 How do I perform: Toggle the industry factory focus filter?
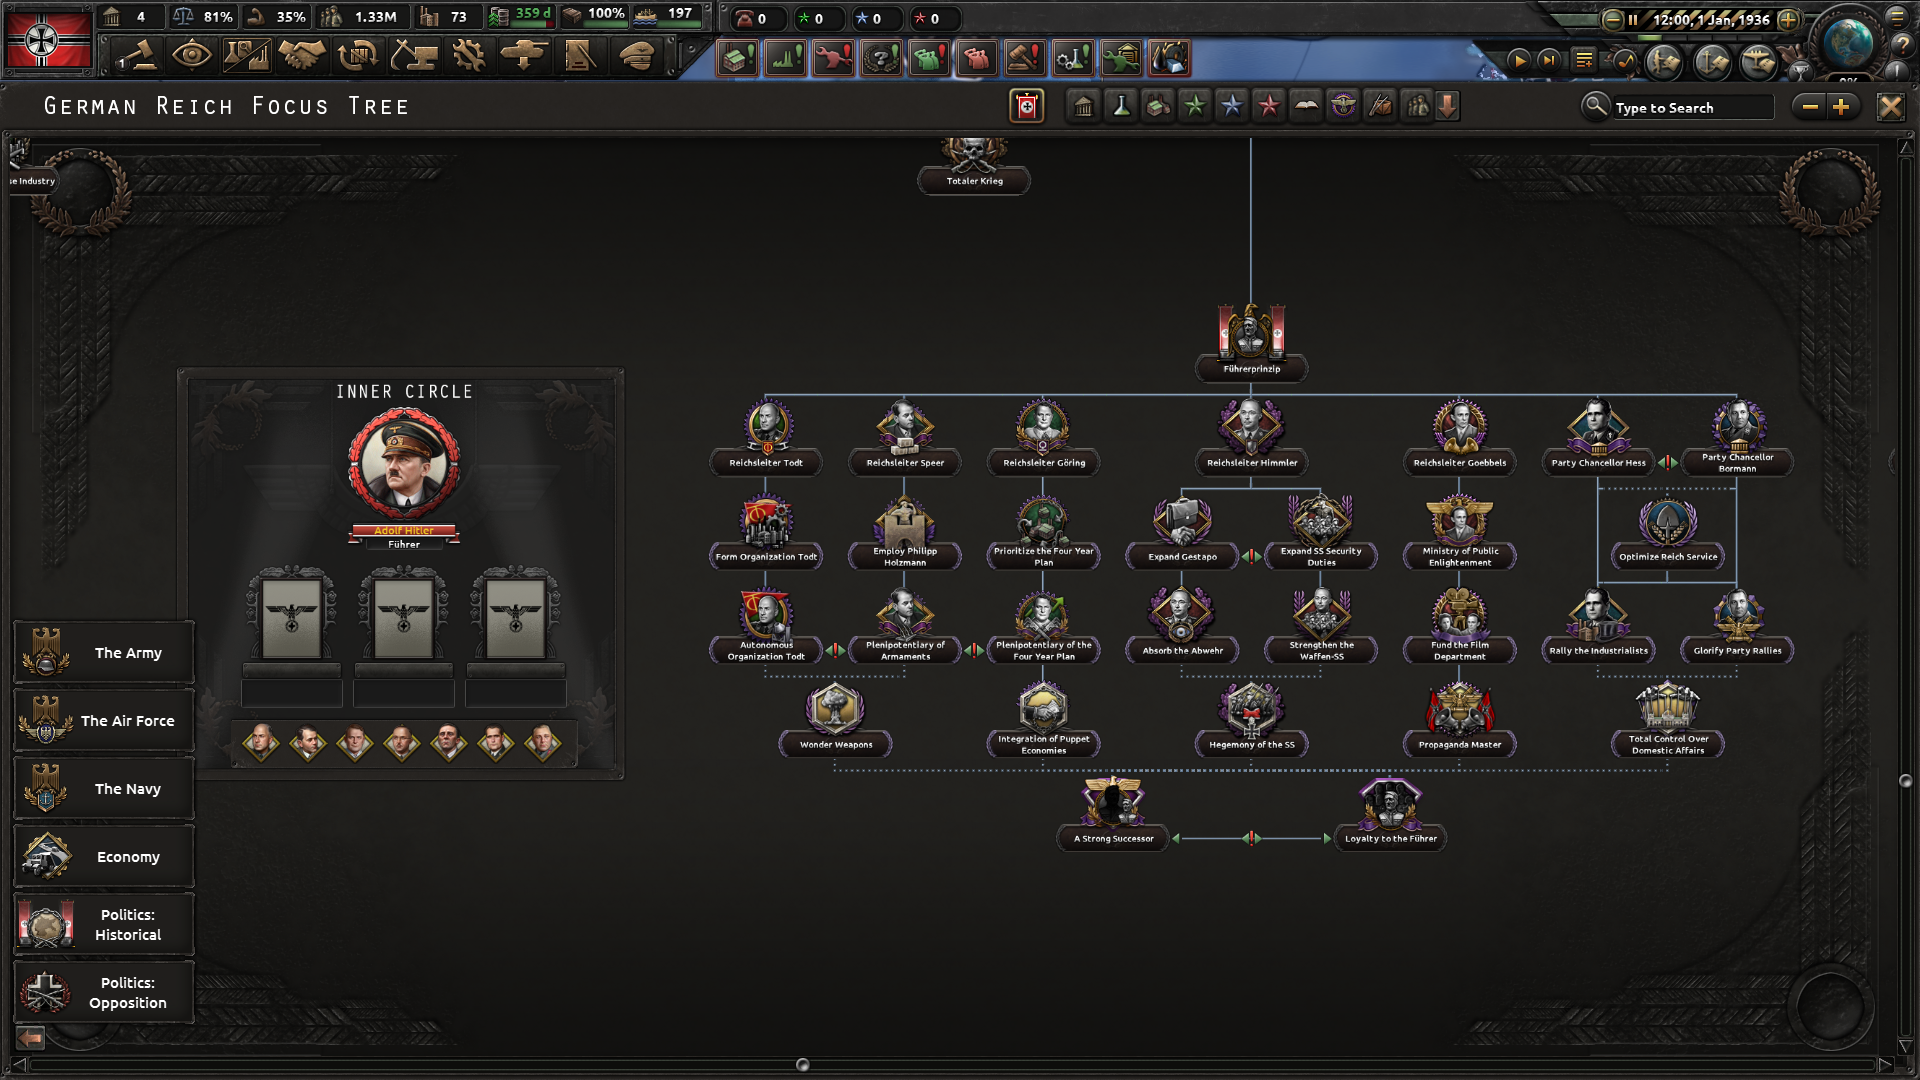tap(1158, 106)
